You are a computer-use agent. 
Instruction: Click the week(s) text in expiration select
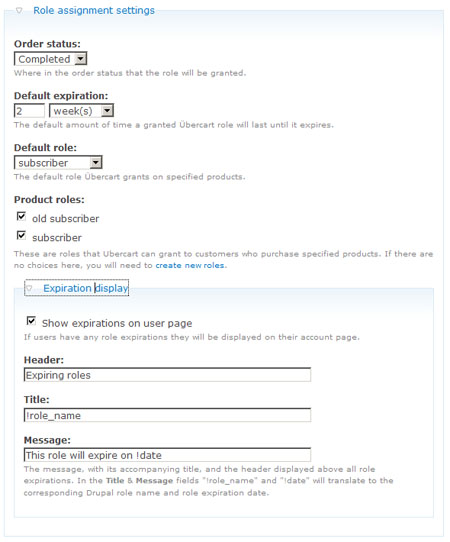[x=73, y=111]
